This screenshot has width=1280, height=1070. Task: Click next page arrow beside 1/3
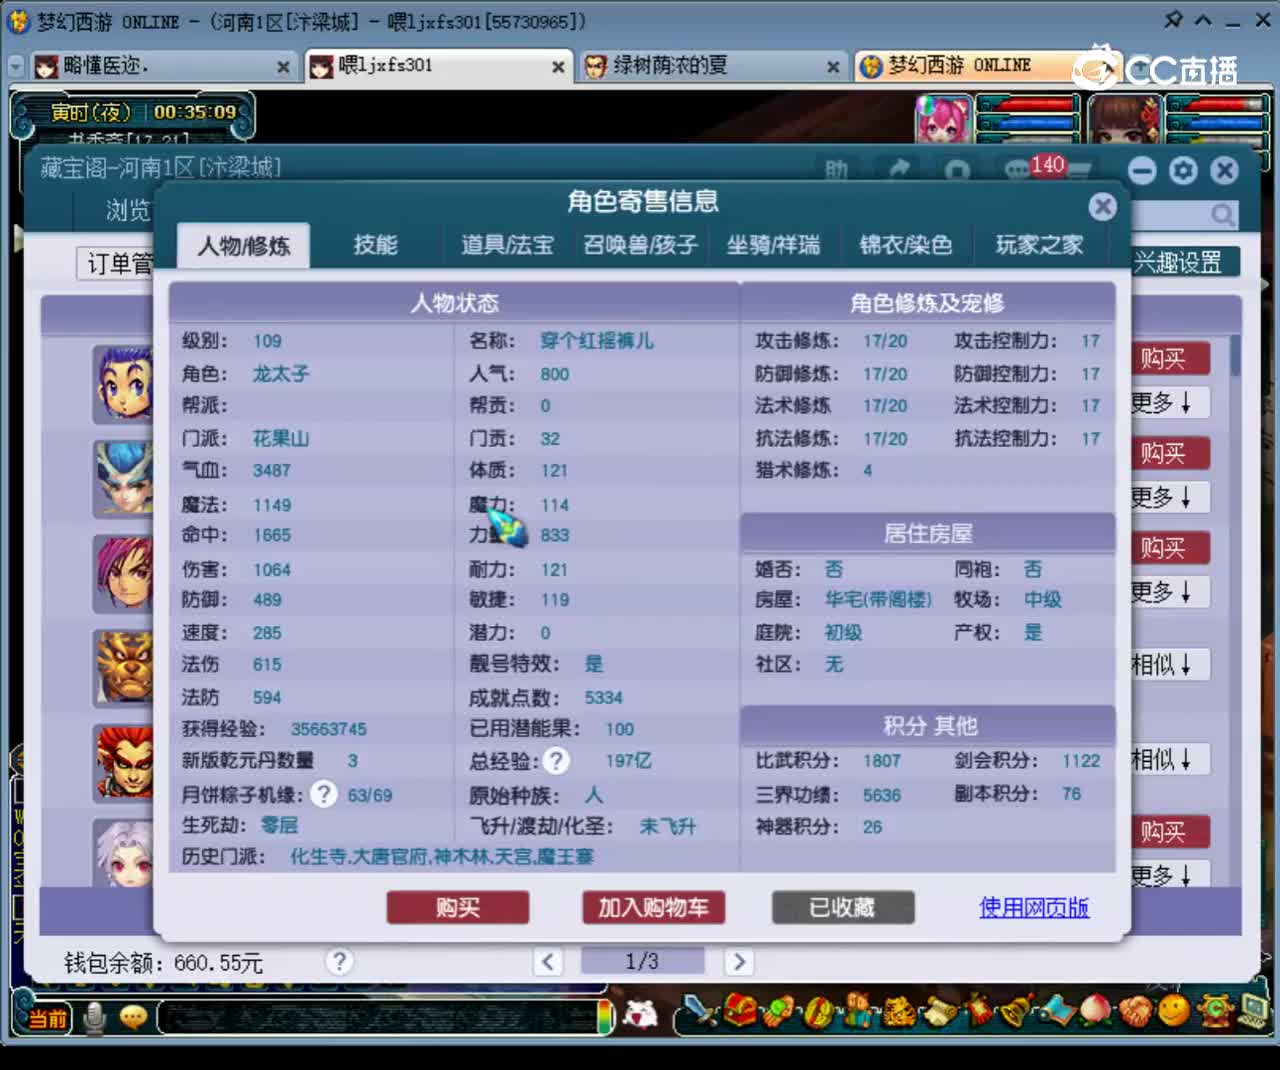coord(739,961)
